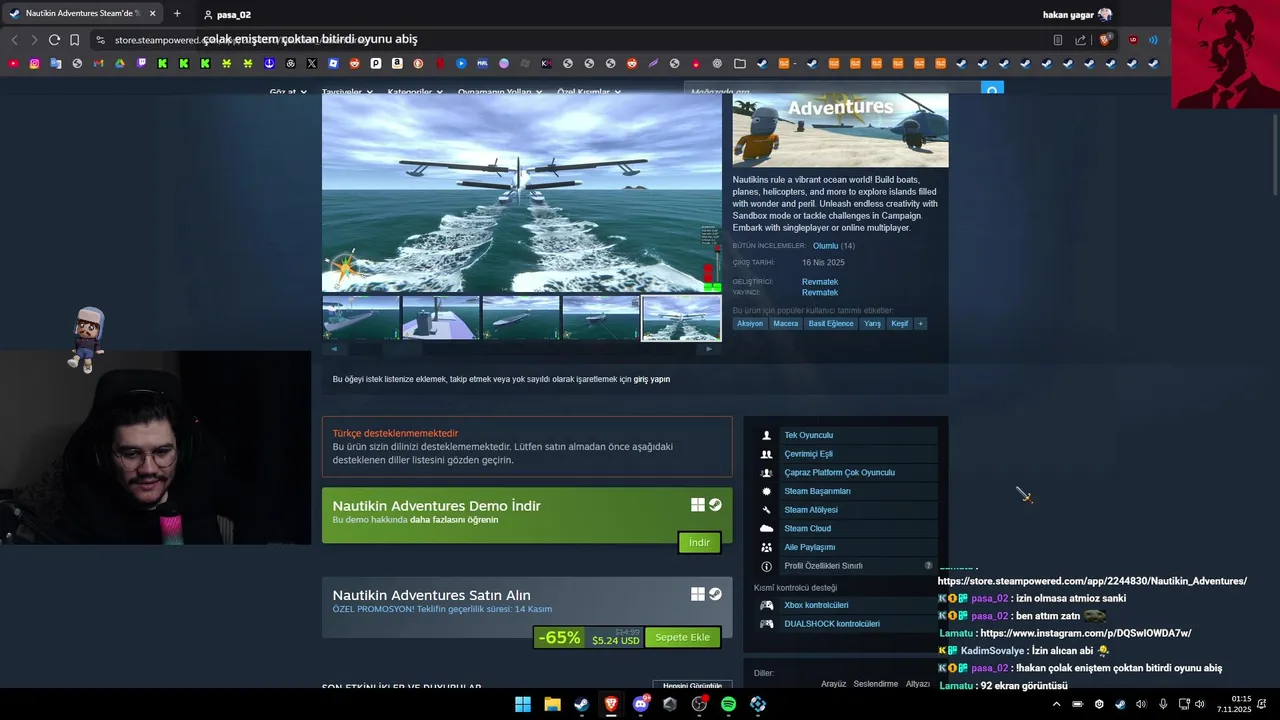Click the Steam Cloud icon
This screenshot has height=720, width=1280.
[767, 528]
